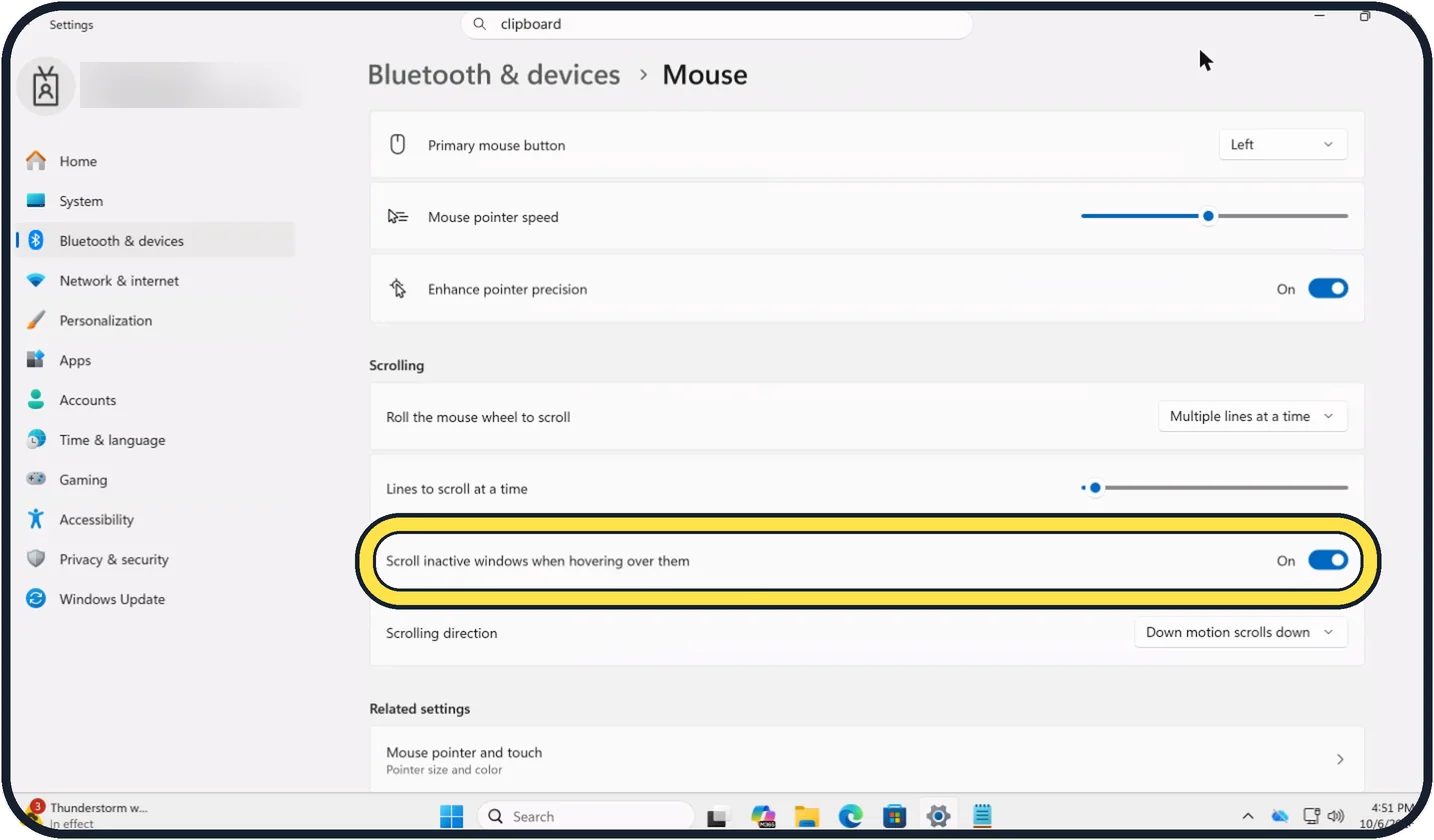Launch Microsoft Edge from the taskbar

click(850, 816)
